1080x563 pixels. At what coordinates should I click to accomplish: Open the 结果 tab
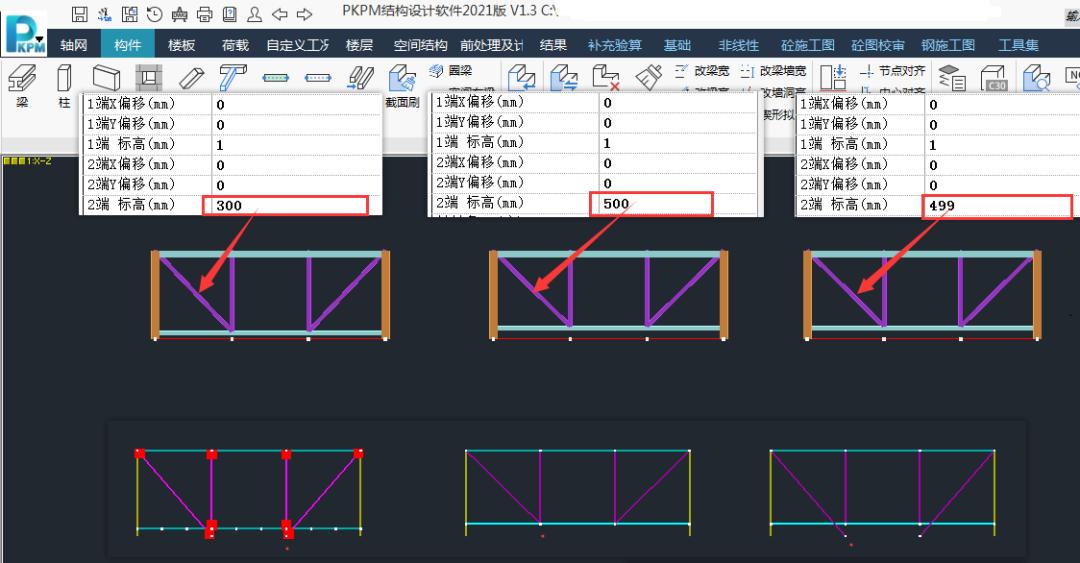point(553,45)
